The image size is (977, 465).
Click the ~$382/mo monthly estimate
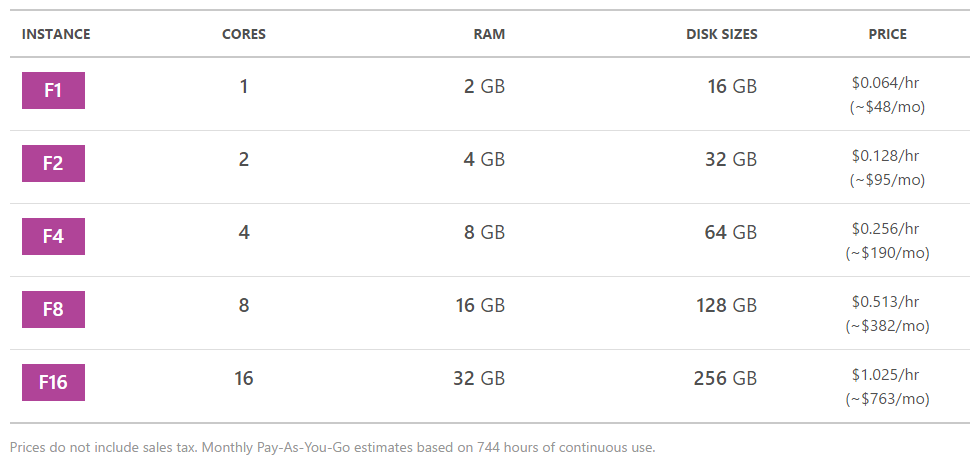[887, 326]
